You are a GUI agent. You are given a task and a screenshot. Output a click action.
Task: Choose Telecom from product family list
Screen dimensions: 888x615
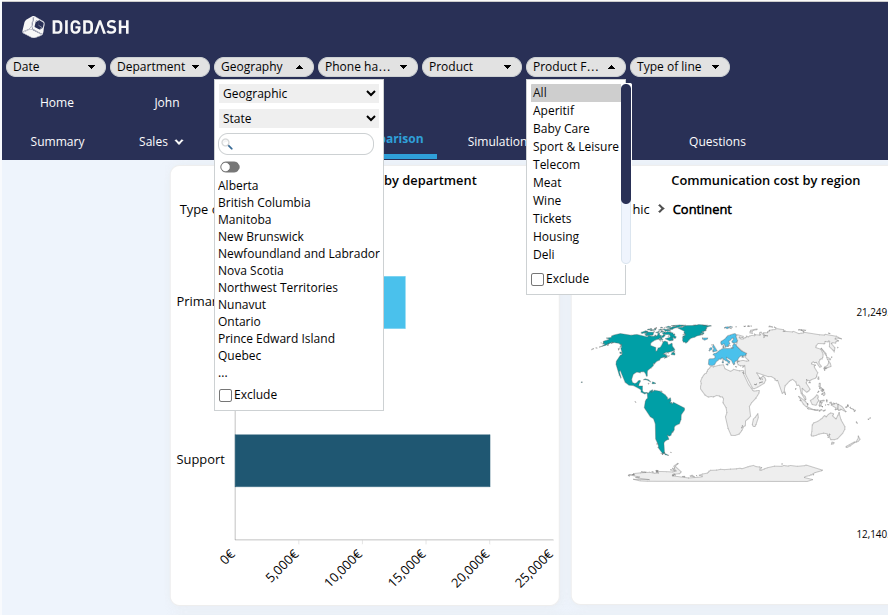(556, 164)
